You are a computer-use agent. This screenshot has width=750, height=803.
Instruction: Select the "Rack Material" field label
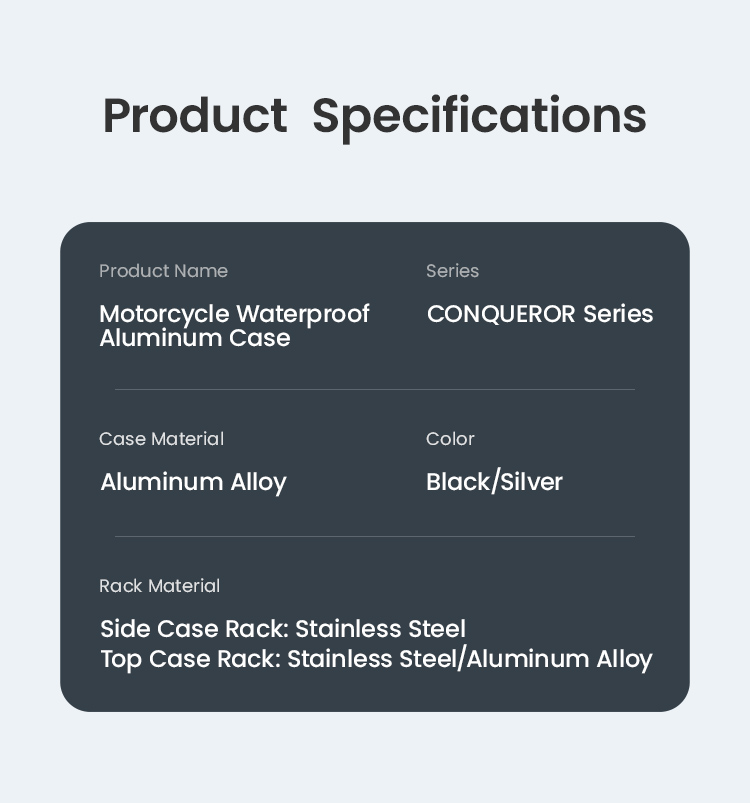coord(159,586)
